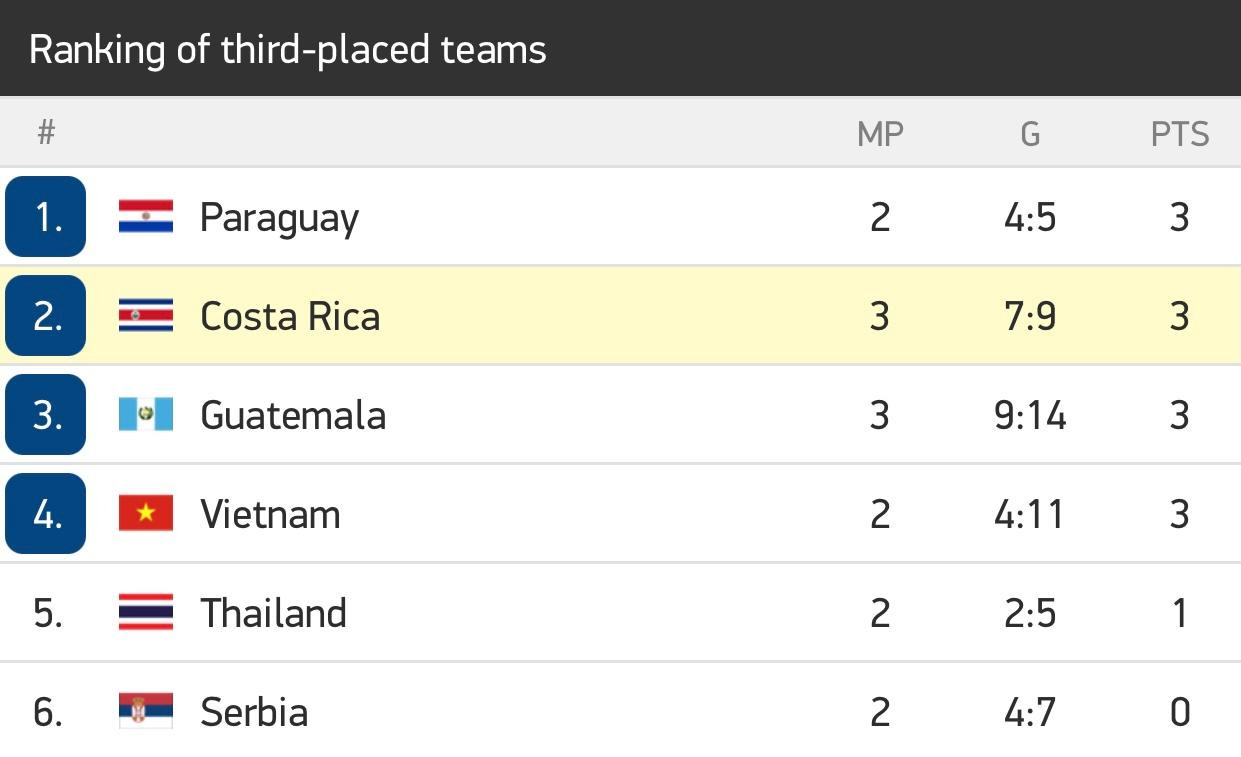Click the Guatemala flag icon
Image resolution: width=1241 pixels, height=757 pixels.
(146, 415)
